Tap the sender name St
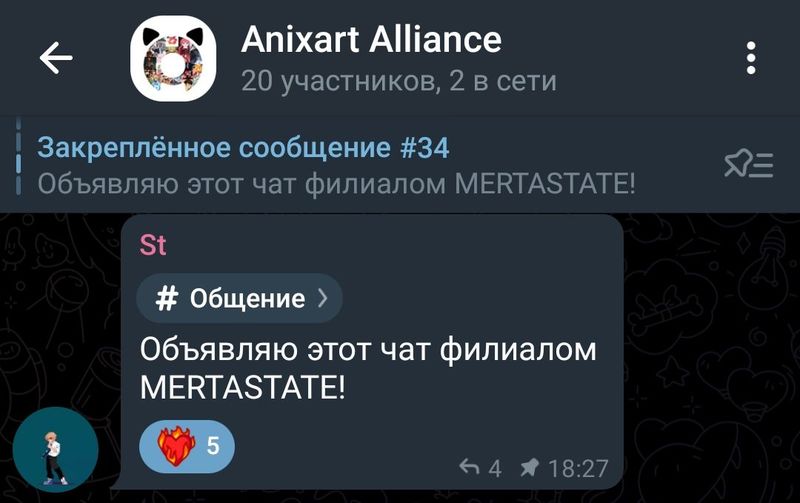Image resolution: width=800 pixels, height=503 pixels. pos(153,245)
